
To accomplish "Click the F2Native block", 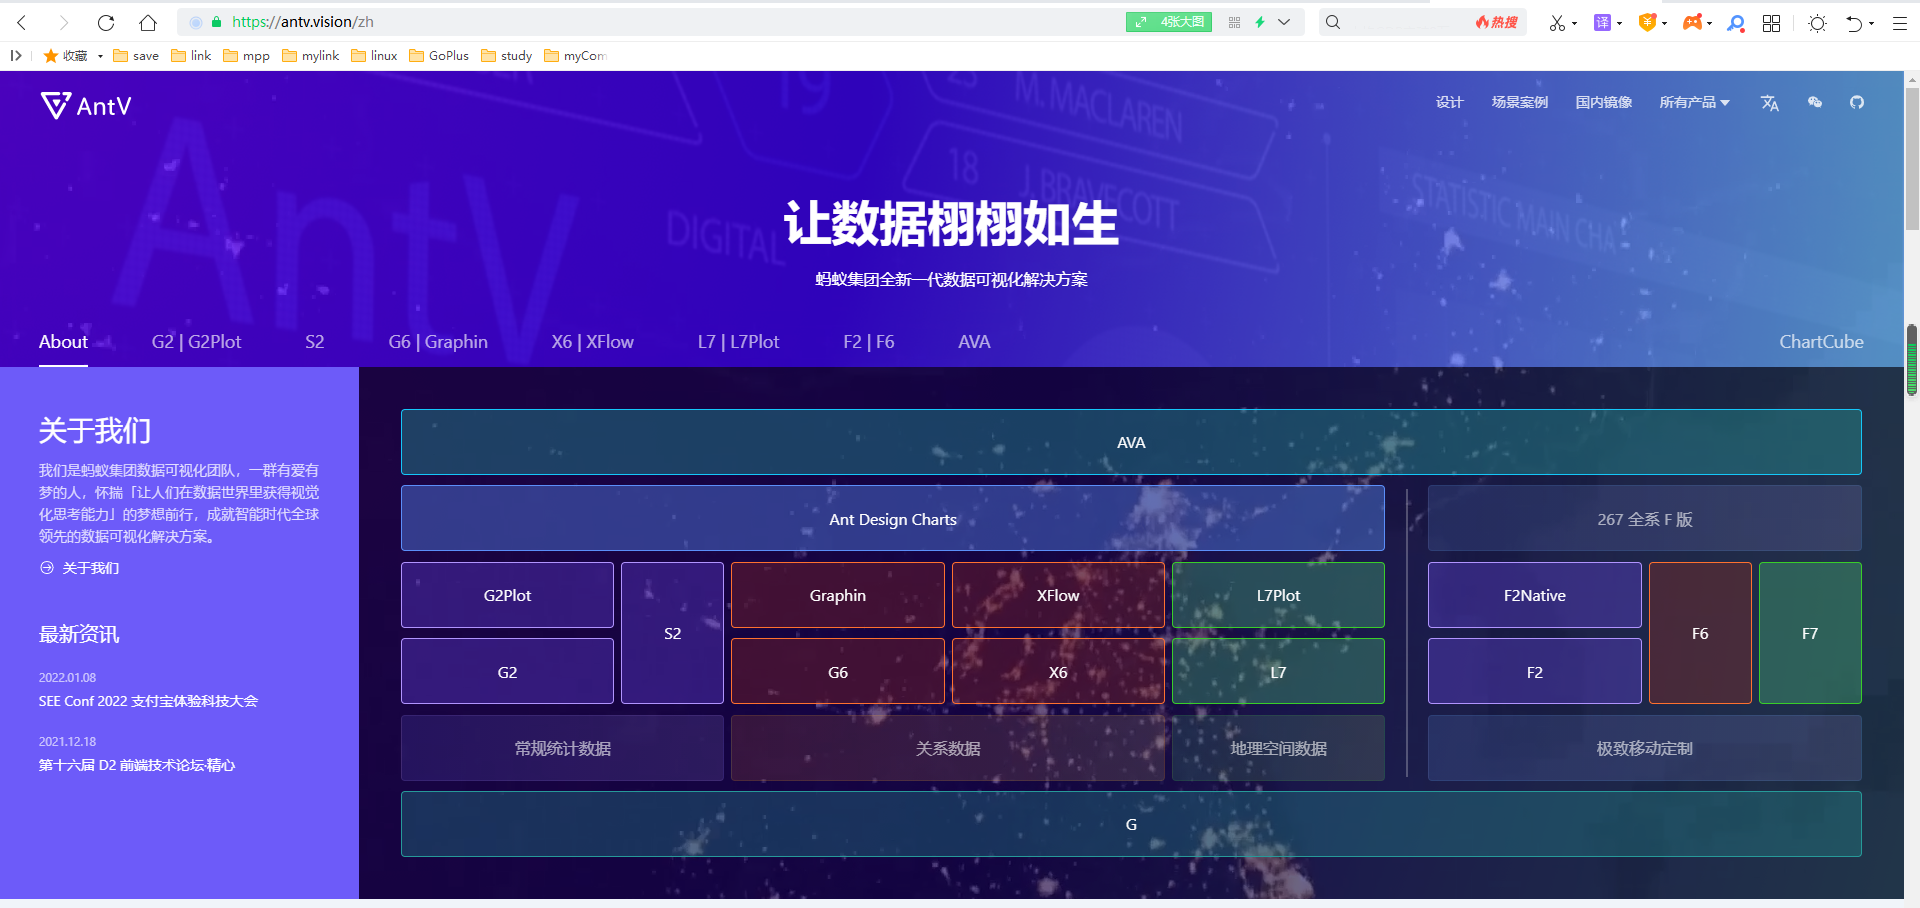I will coord(1535,595).
